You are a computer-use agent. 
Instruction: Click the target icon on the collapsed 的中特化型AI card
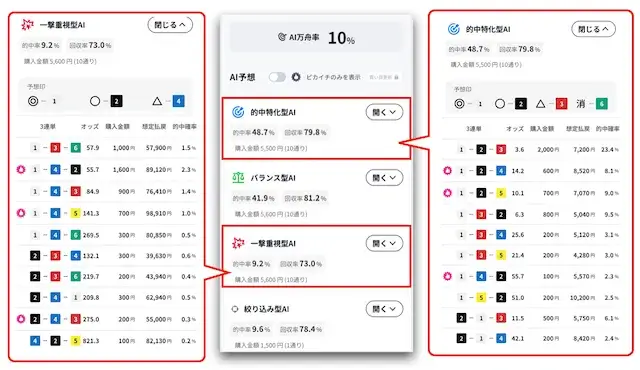pyautogui.click(x=238, y=112)
